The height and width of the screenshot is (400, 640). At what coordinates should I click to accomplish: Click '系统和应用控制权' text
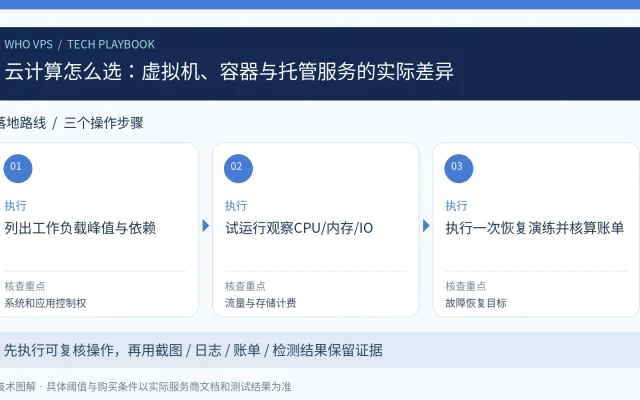pyautogui.click(x=45, y=303)
